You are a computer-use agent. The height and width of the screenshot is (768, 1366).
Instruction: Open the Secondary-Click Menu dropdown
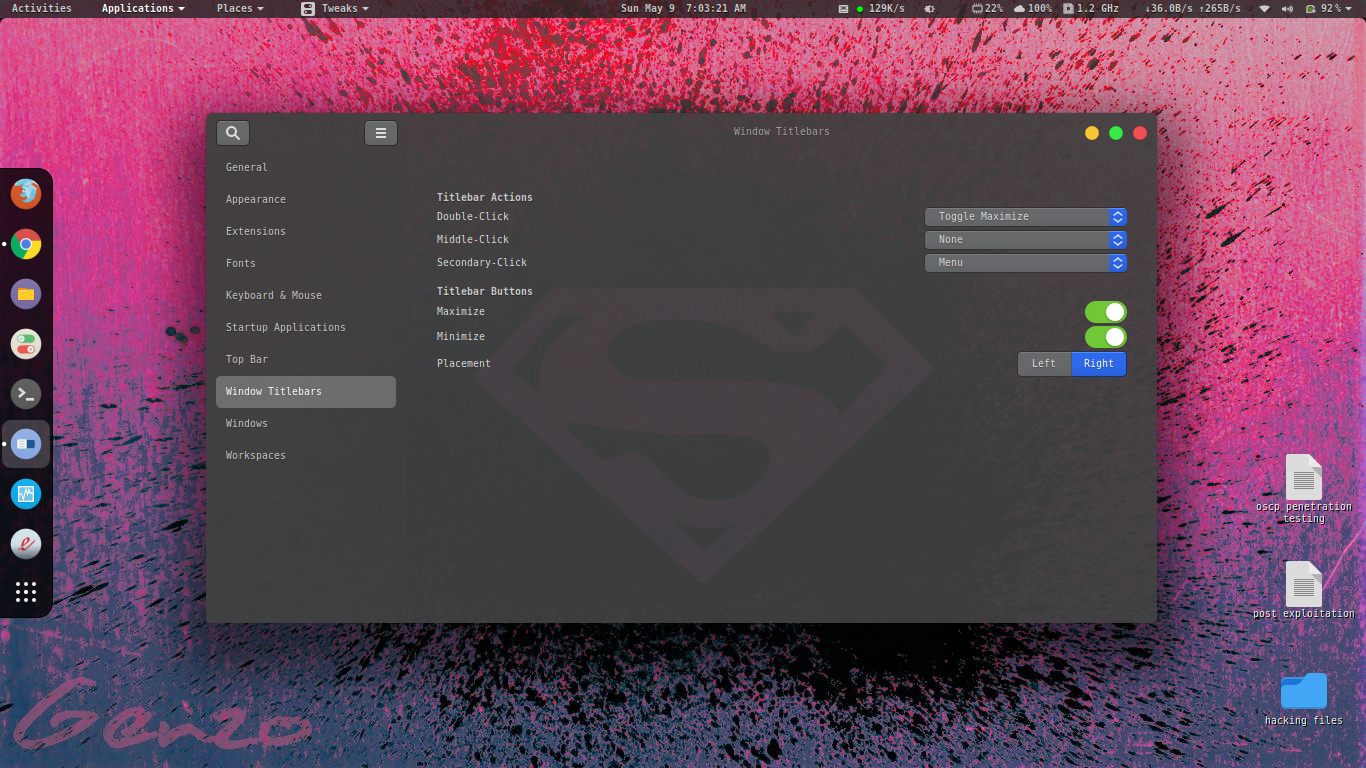click(1025, 263)
